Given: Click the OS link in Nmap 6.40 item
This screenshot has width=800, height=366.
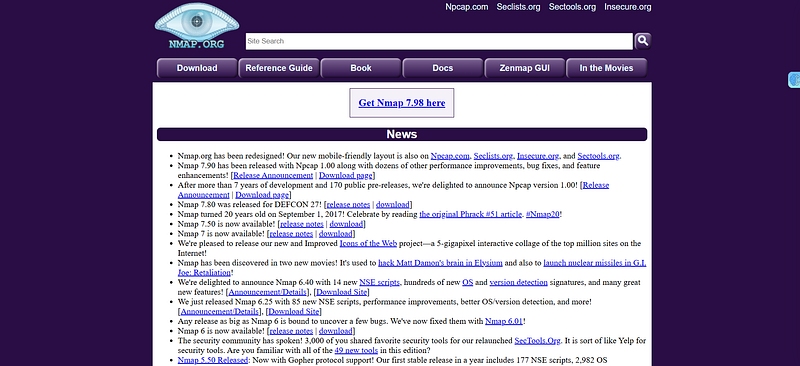Looking at the screenshot, I should 467,282.
